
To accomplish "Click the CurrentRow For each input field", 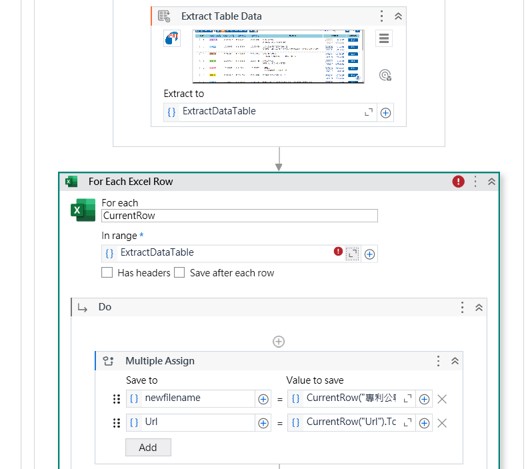I will 239,216.
